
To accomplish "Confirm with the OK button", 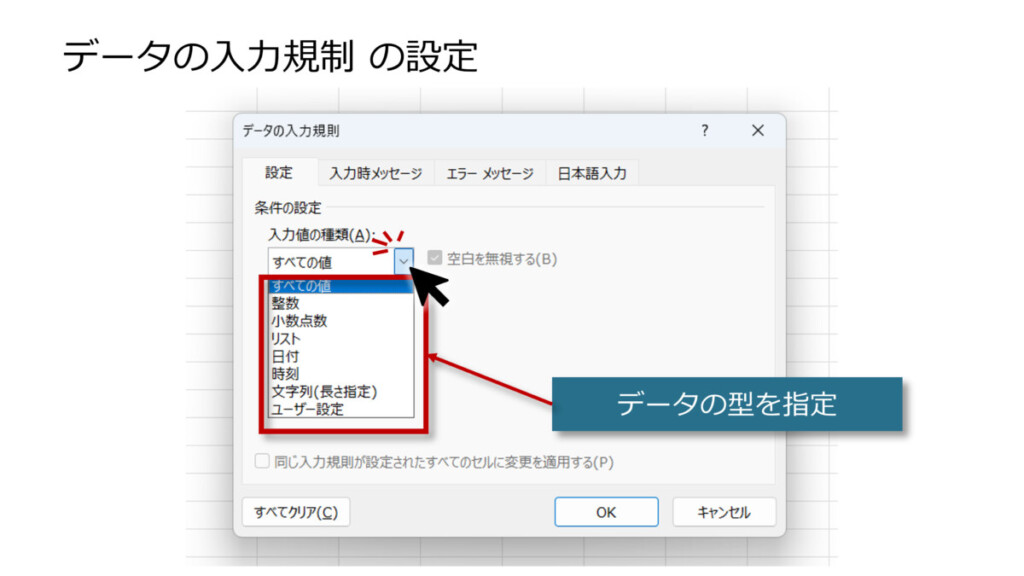I will point(606,512).
